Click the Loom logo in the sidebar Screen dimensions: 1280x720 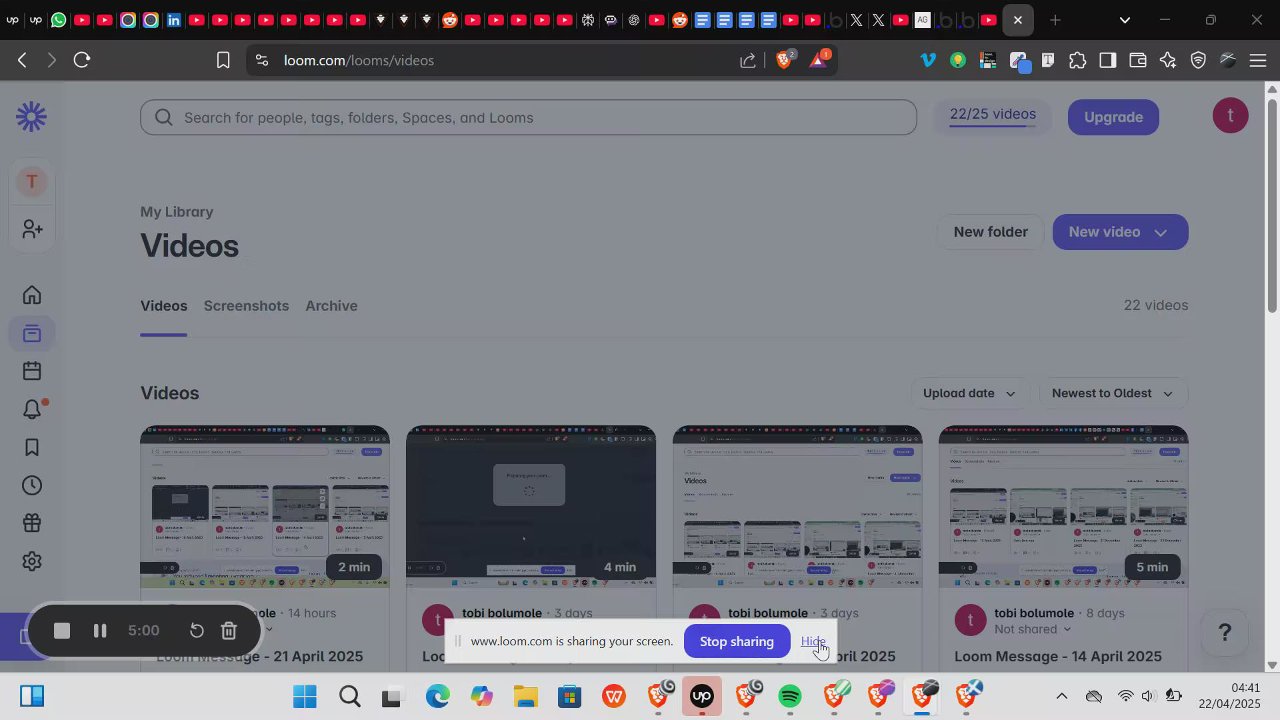pos(31,117)
